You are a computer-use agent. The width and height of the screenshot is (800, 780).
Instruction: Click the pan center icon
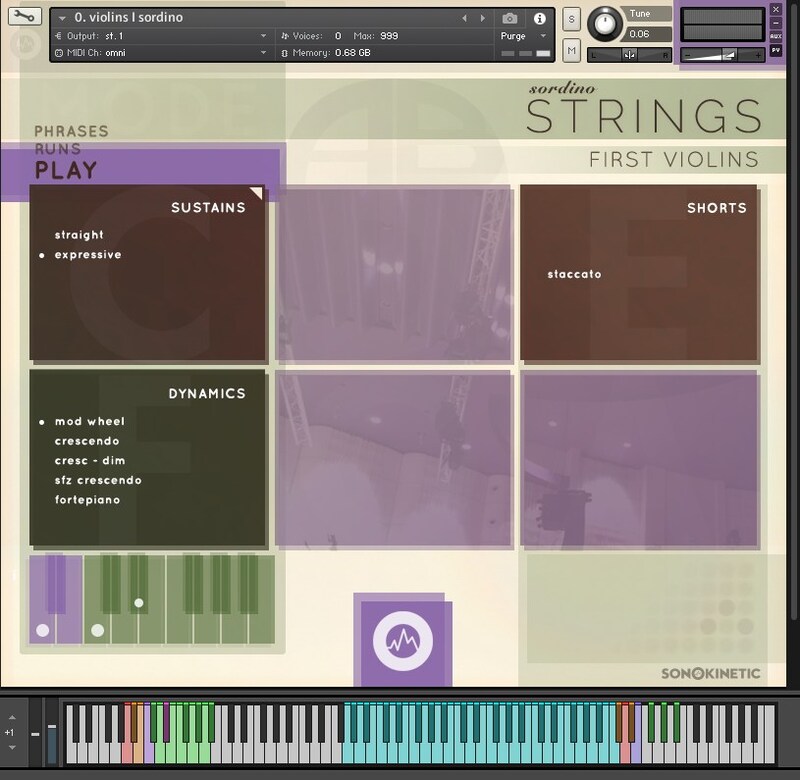tap(629, 55)
